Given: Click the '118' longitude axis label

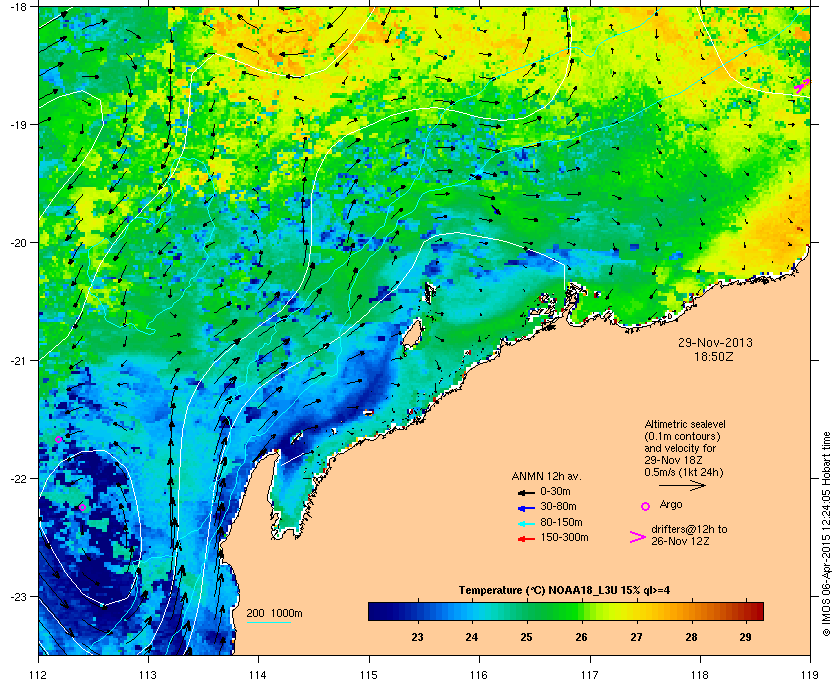Looking at the screenshot, I should 700,674.
